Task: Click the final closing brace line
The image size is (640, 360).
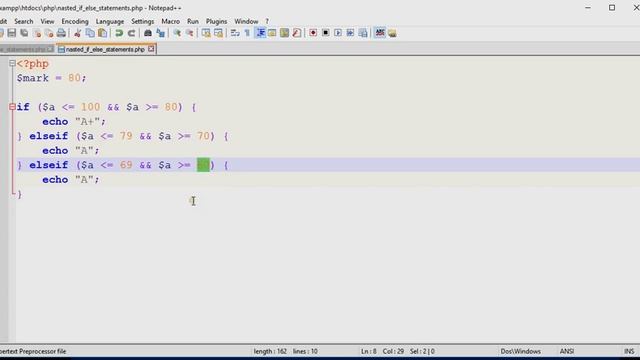Action: [x=19, y=194]
